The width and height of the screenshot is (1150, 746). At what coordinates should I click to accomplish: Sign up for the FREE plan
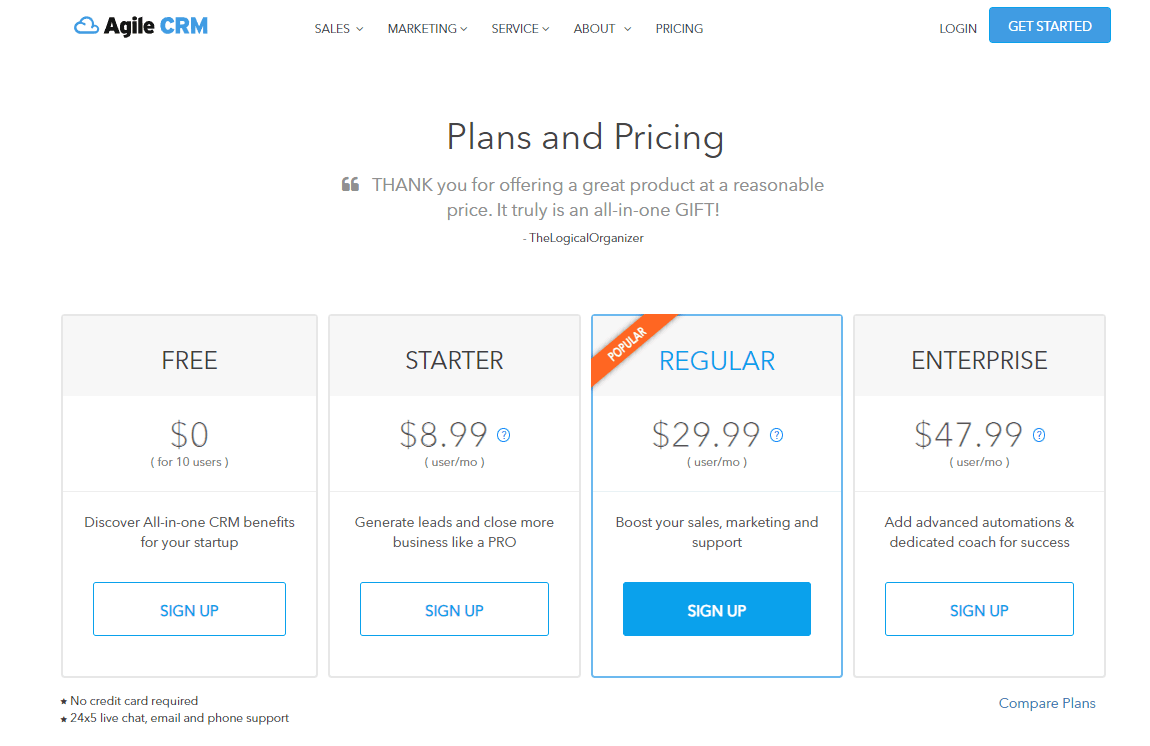(x=189, y=609)
